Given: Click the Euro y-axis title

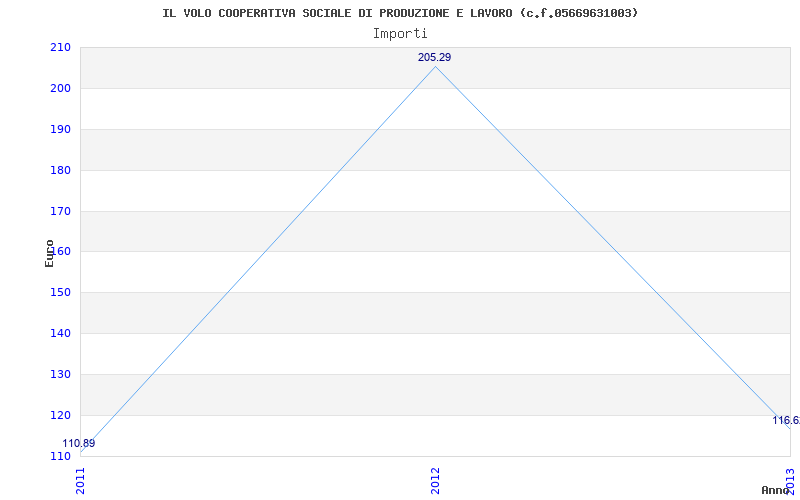Looking at the screenshot, I should click(49, 253).
